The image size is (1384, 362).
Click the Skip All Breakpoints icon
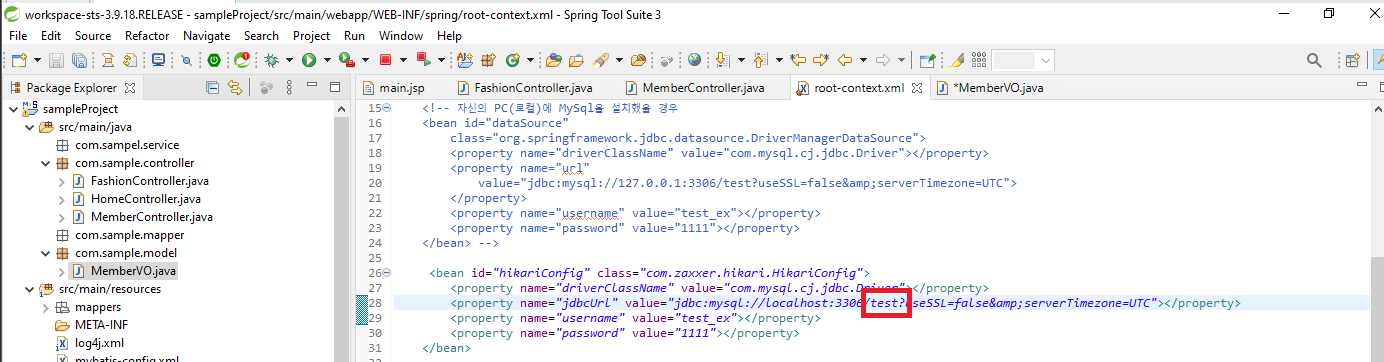186,60
